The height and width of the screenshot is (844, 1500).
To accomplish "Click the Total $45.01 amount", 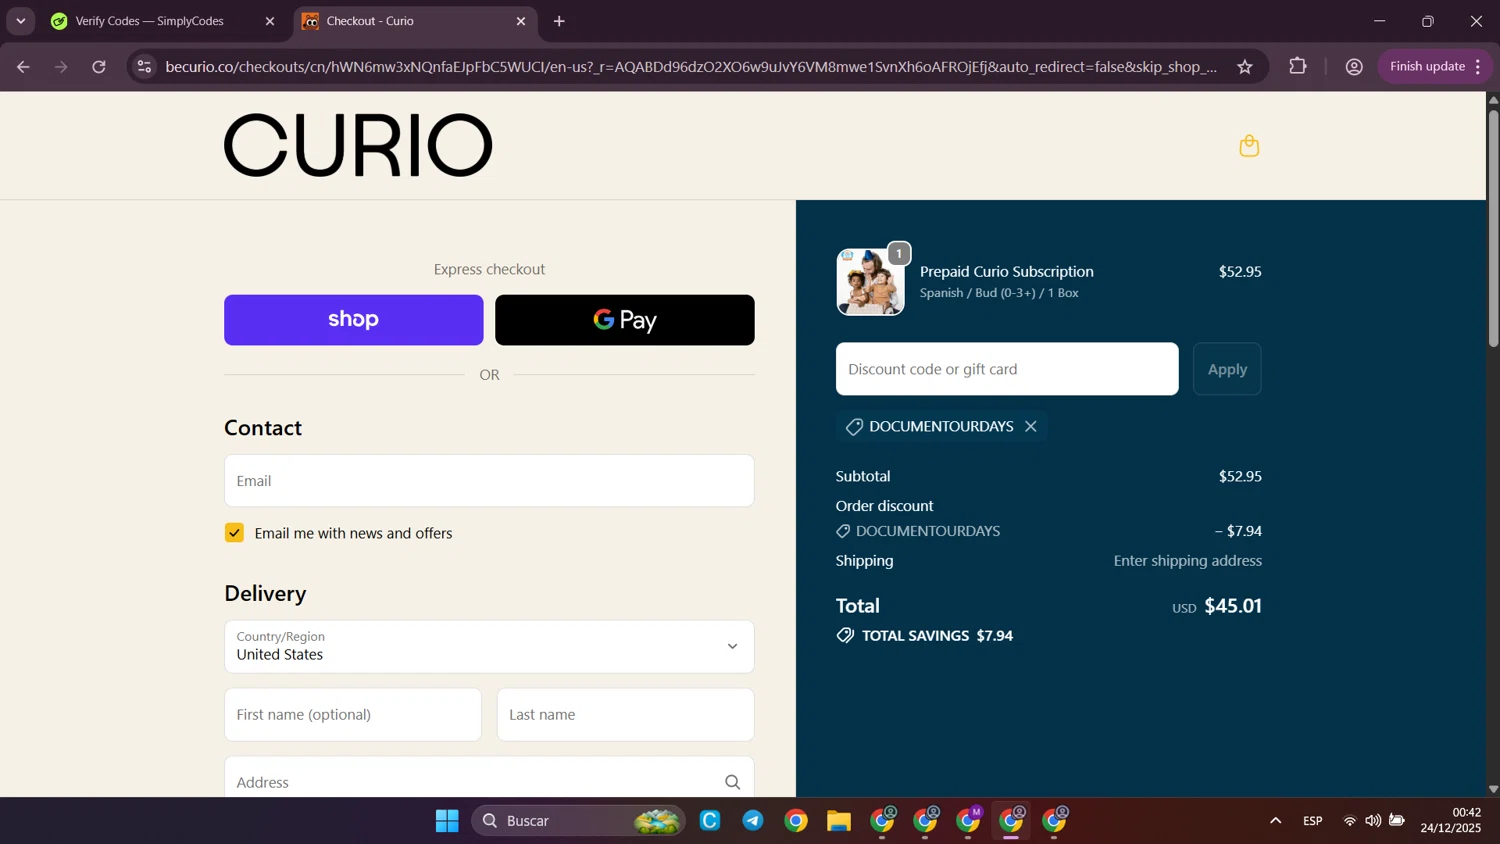I will pyautogui.click(x=1233, y=606).
